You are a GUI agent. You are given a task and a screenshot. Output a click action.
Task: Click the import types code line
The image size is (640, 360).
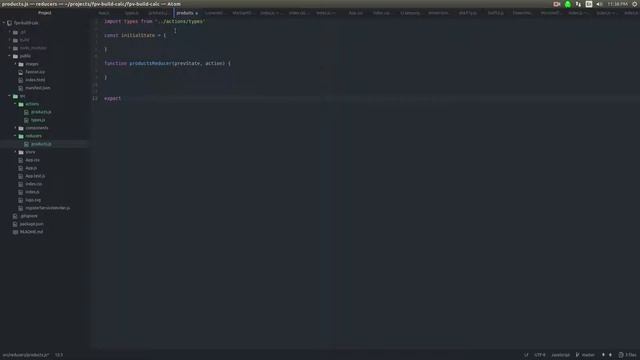pyautogui.click(x=154, y=21)
